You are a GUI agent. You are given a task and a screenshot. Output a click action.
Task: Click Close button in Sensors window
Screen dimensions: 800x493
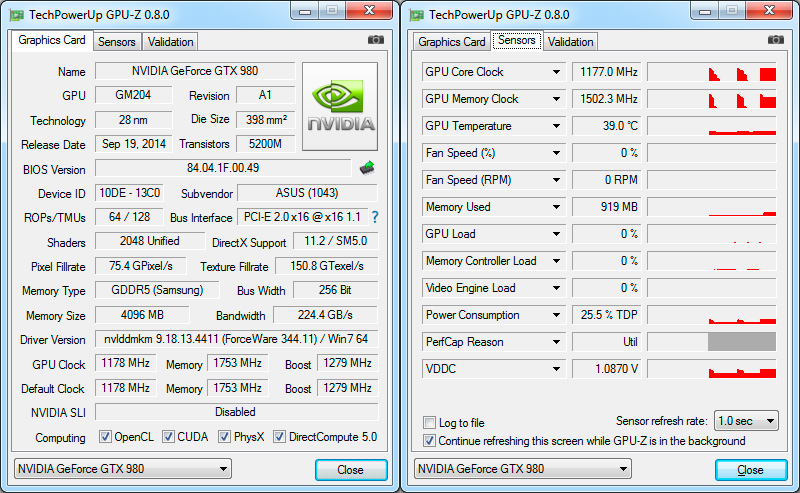[x=751, y=470]
